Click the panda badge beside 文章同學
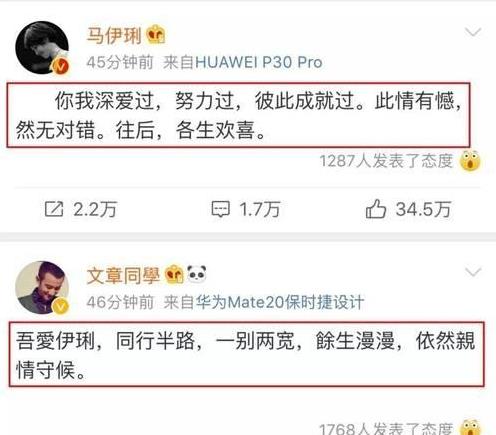This screenshot has width=496, height=435. point(197,274)
